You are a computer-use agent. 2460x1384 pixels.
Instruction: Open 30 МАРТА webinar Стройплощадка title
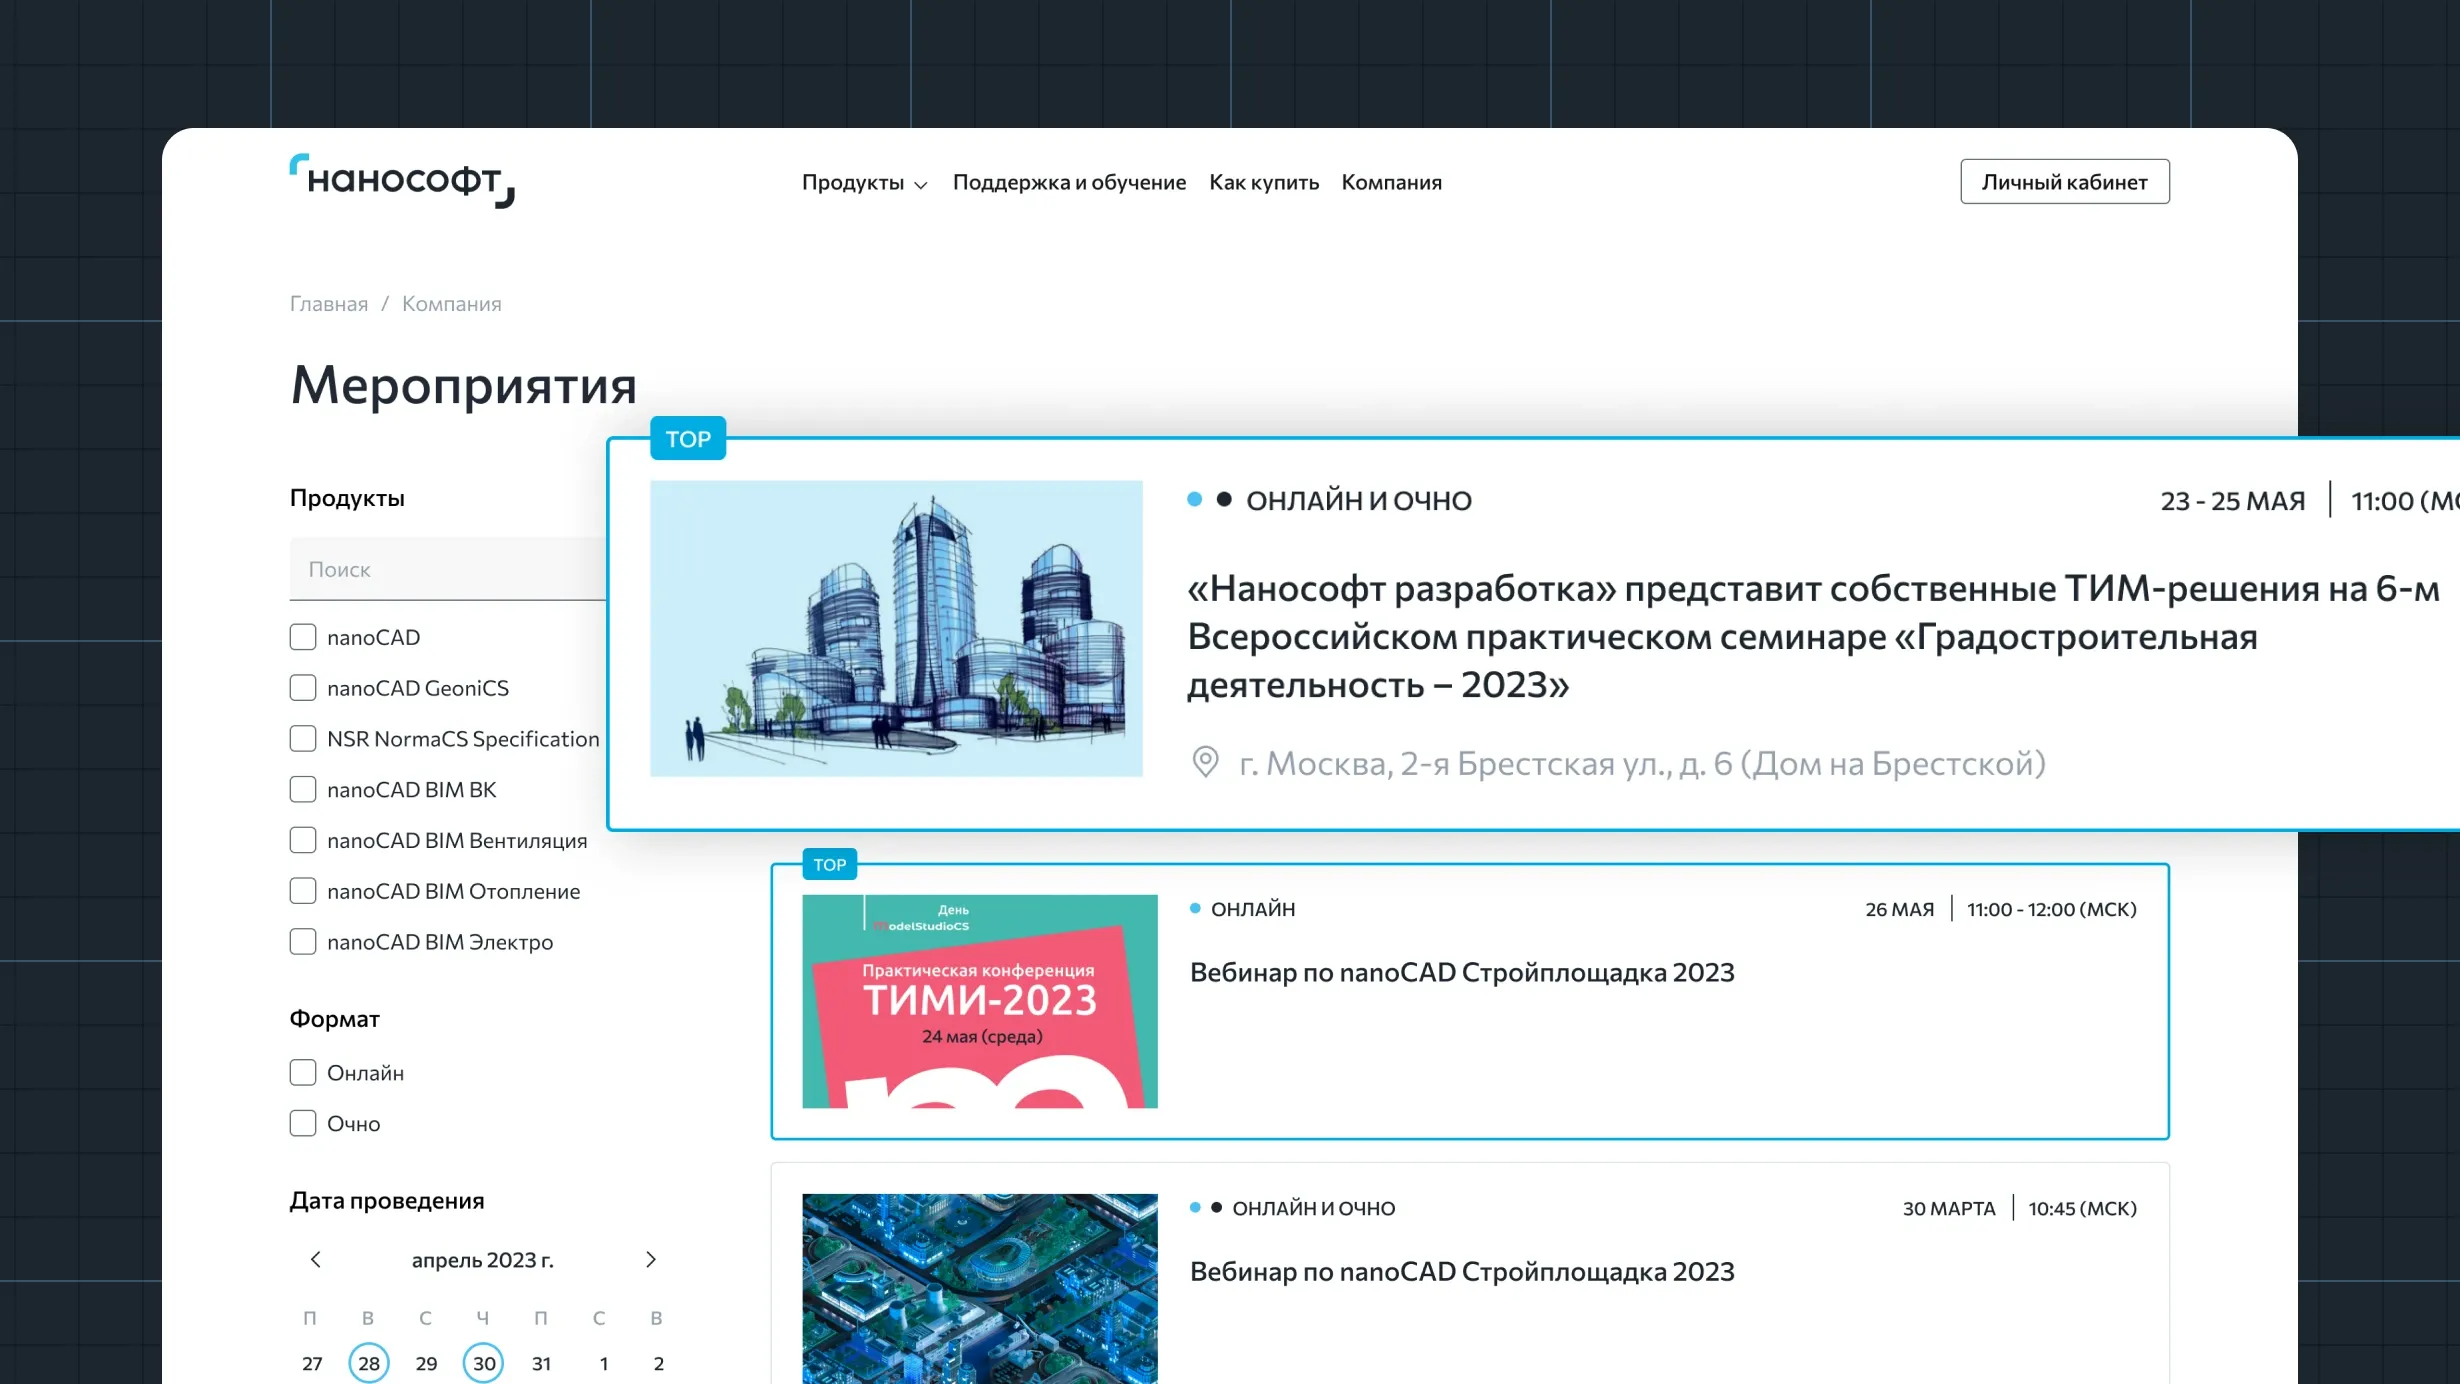[x=1462, y=1272]
